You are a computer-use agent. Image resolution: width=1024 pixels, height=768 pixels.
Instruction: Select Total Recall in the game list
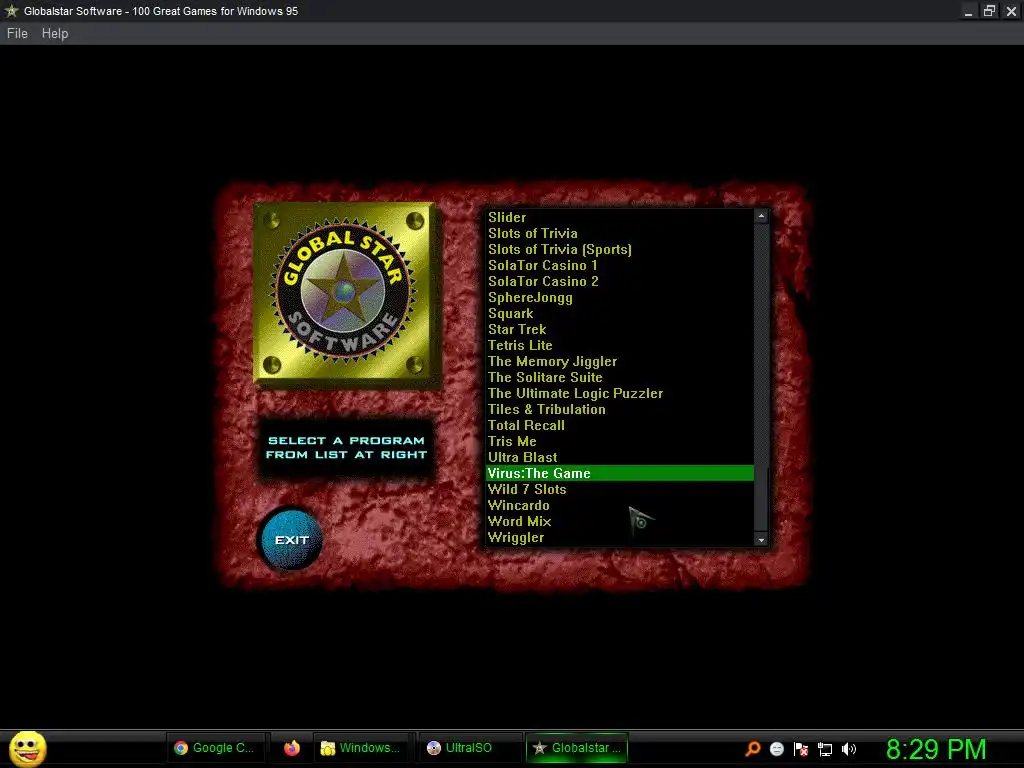coord(620,425)
